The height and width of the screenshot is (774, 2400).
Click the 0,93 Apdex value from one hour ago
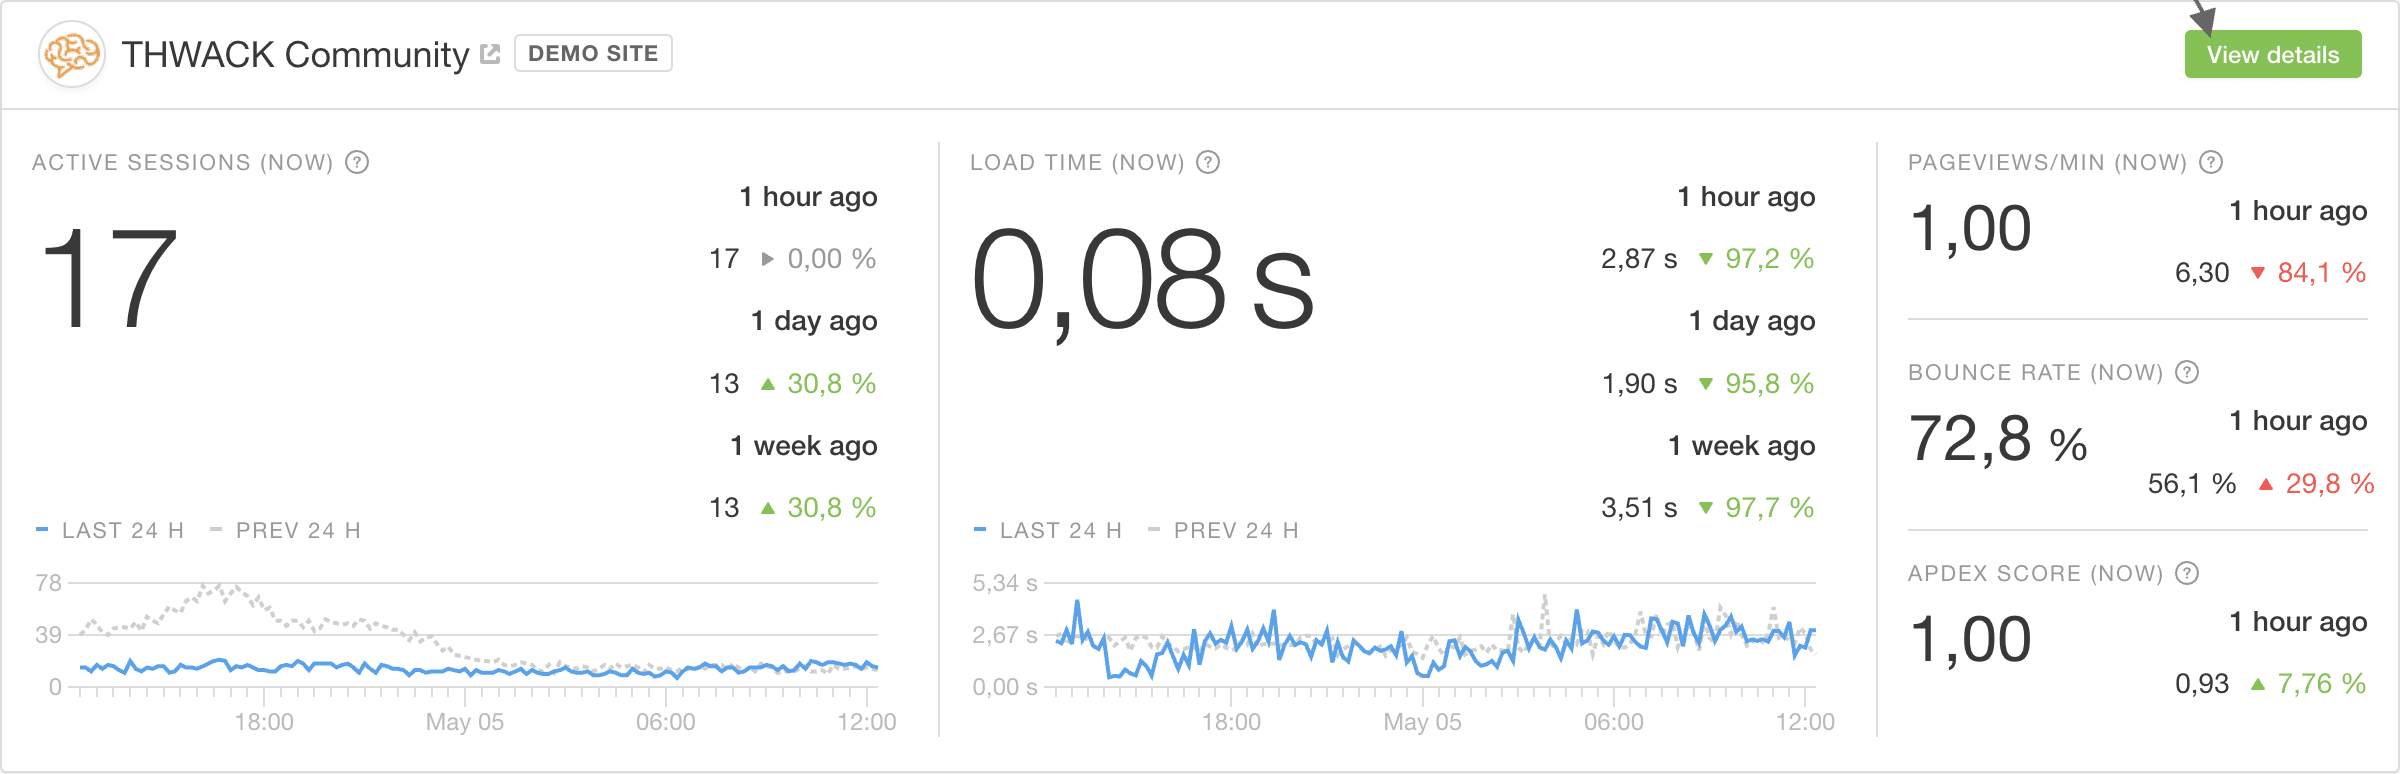point(2202,684)
